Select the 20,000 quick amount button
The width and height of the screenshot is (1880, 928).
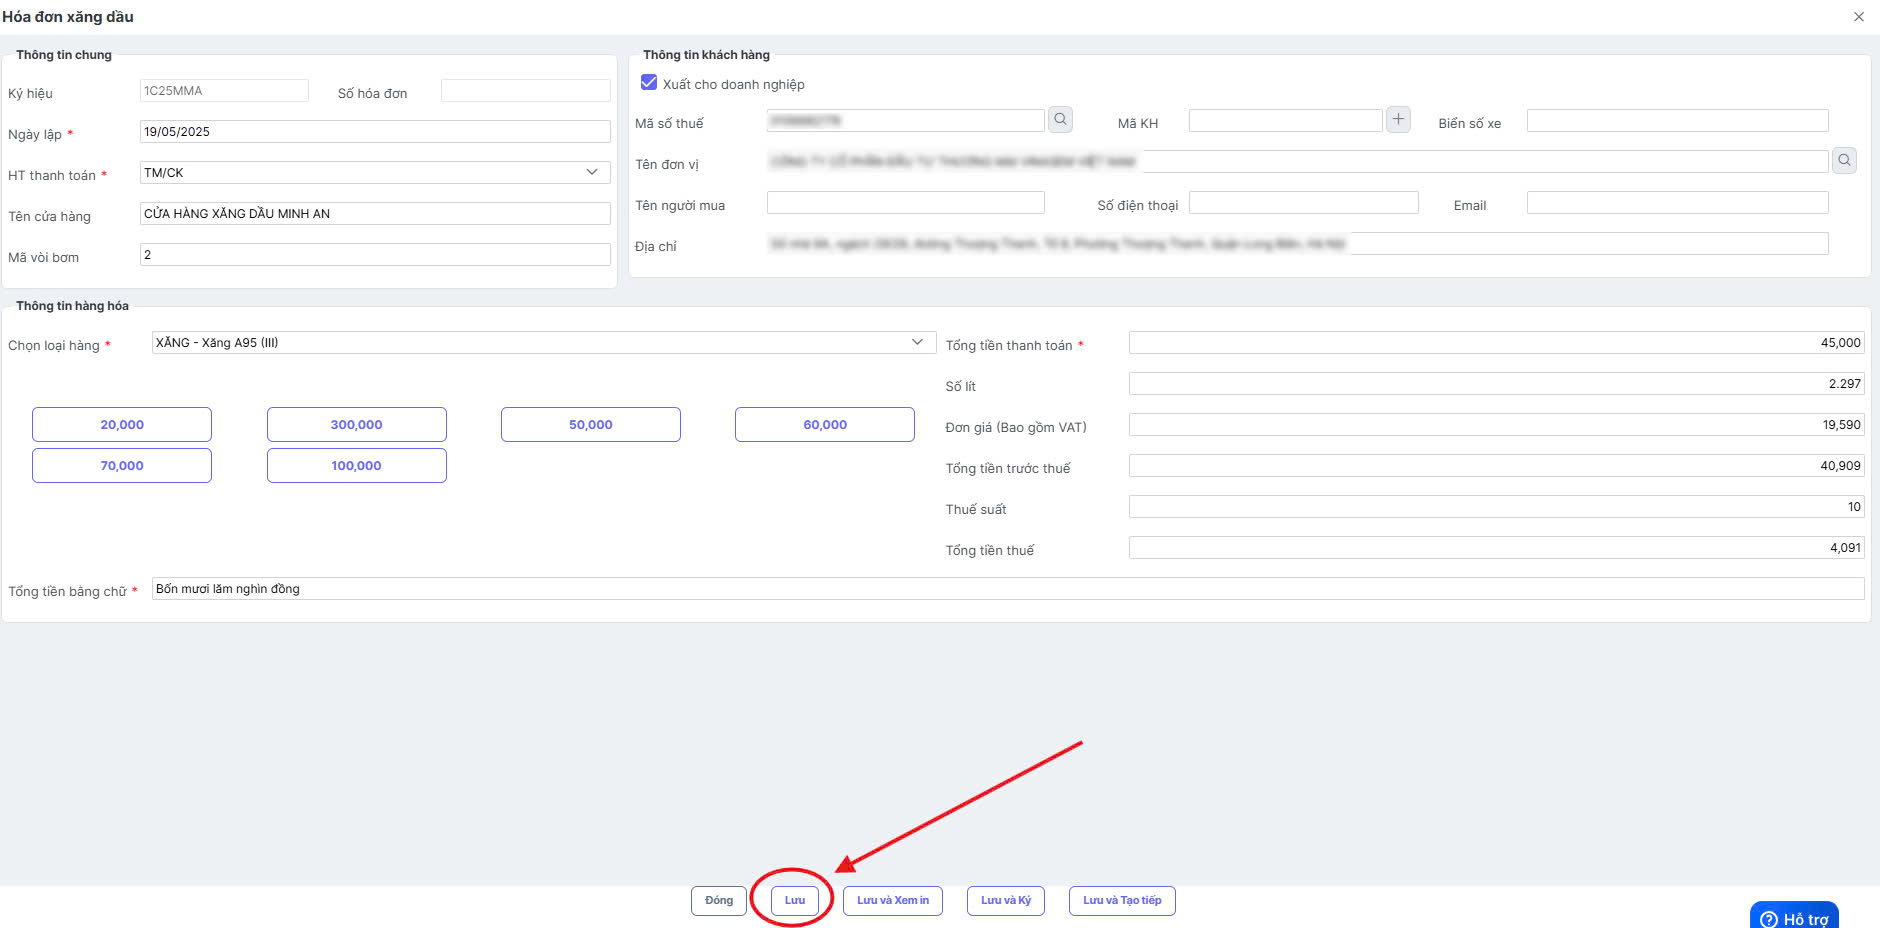point(122,425)
